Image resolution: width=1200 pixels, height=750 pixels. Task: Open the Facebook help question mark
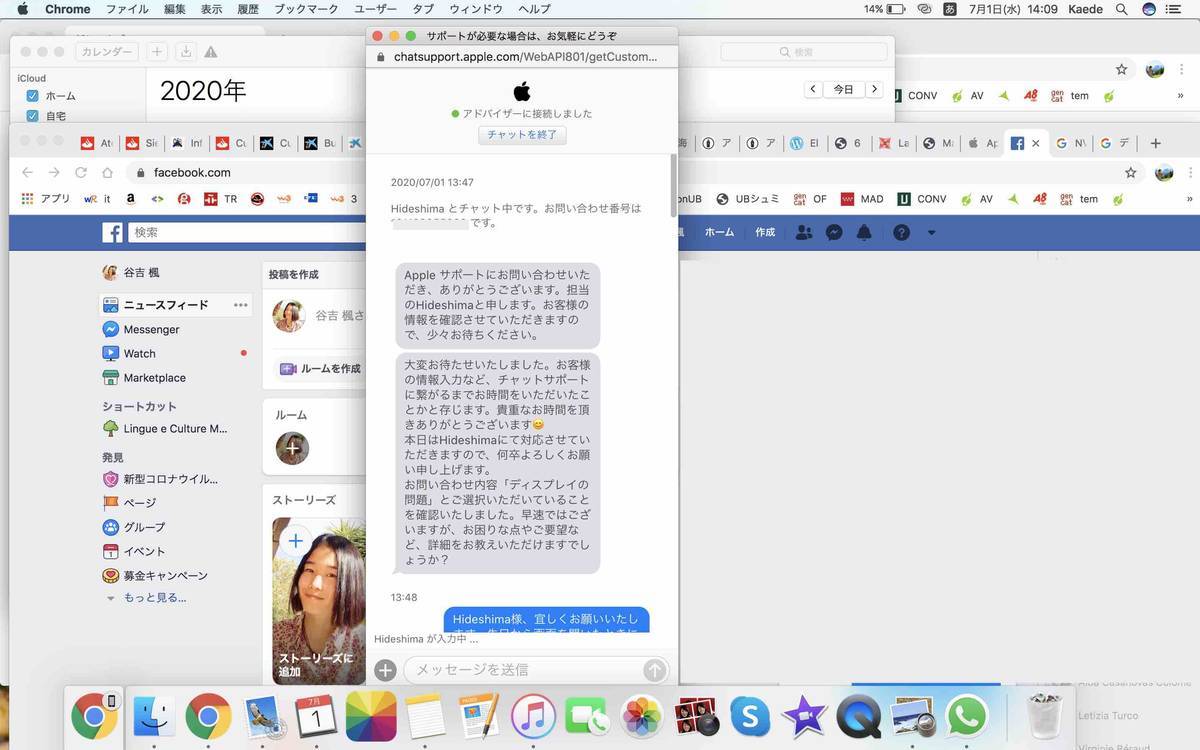(x=901, y=232)
